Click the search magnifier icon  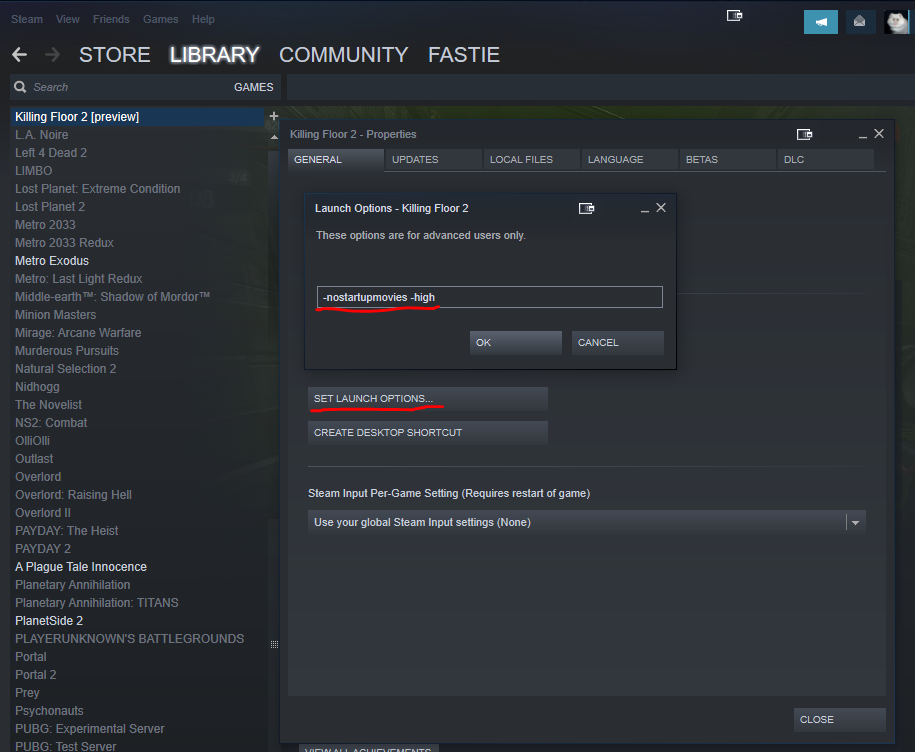coord(20,87)
